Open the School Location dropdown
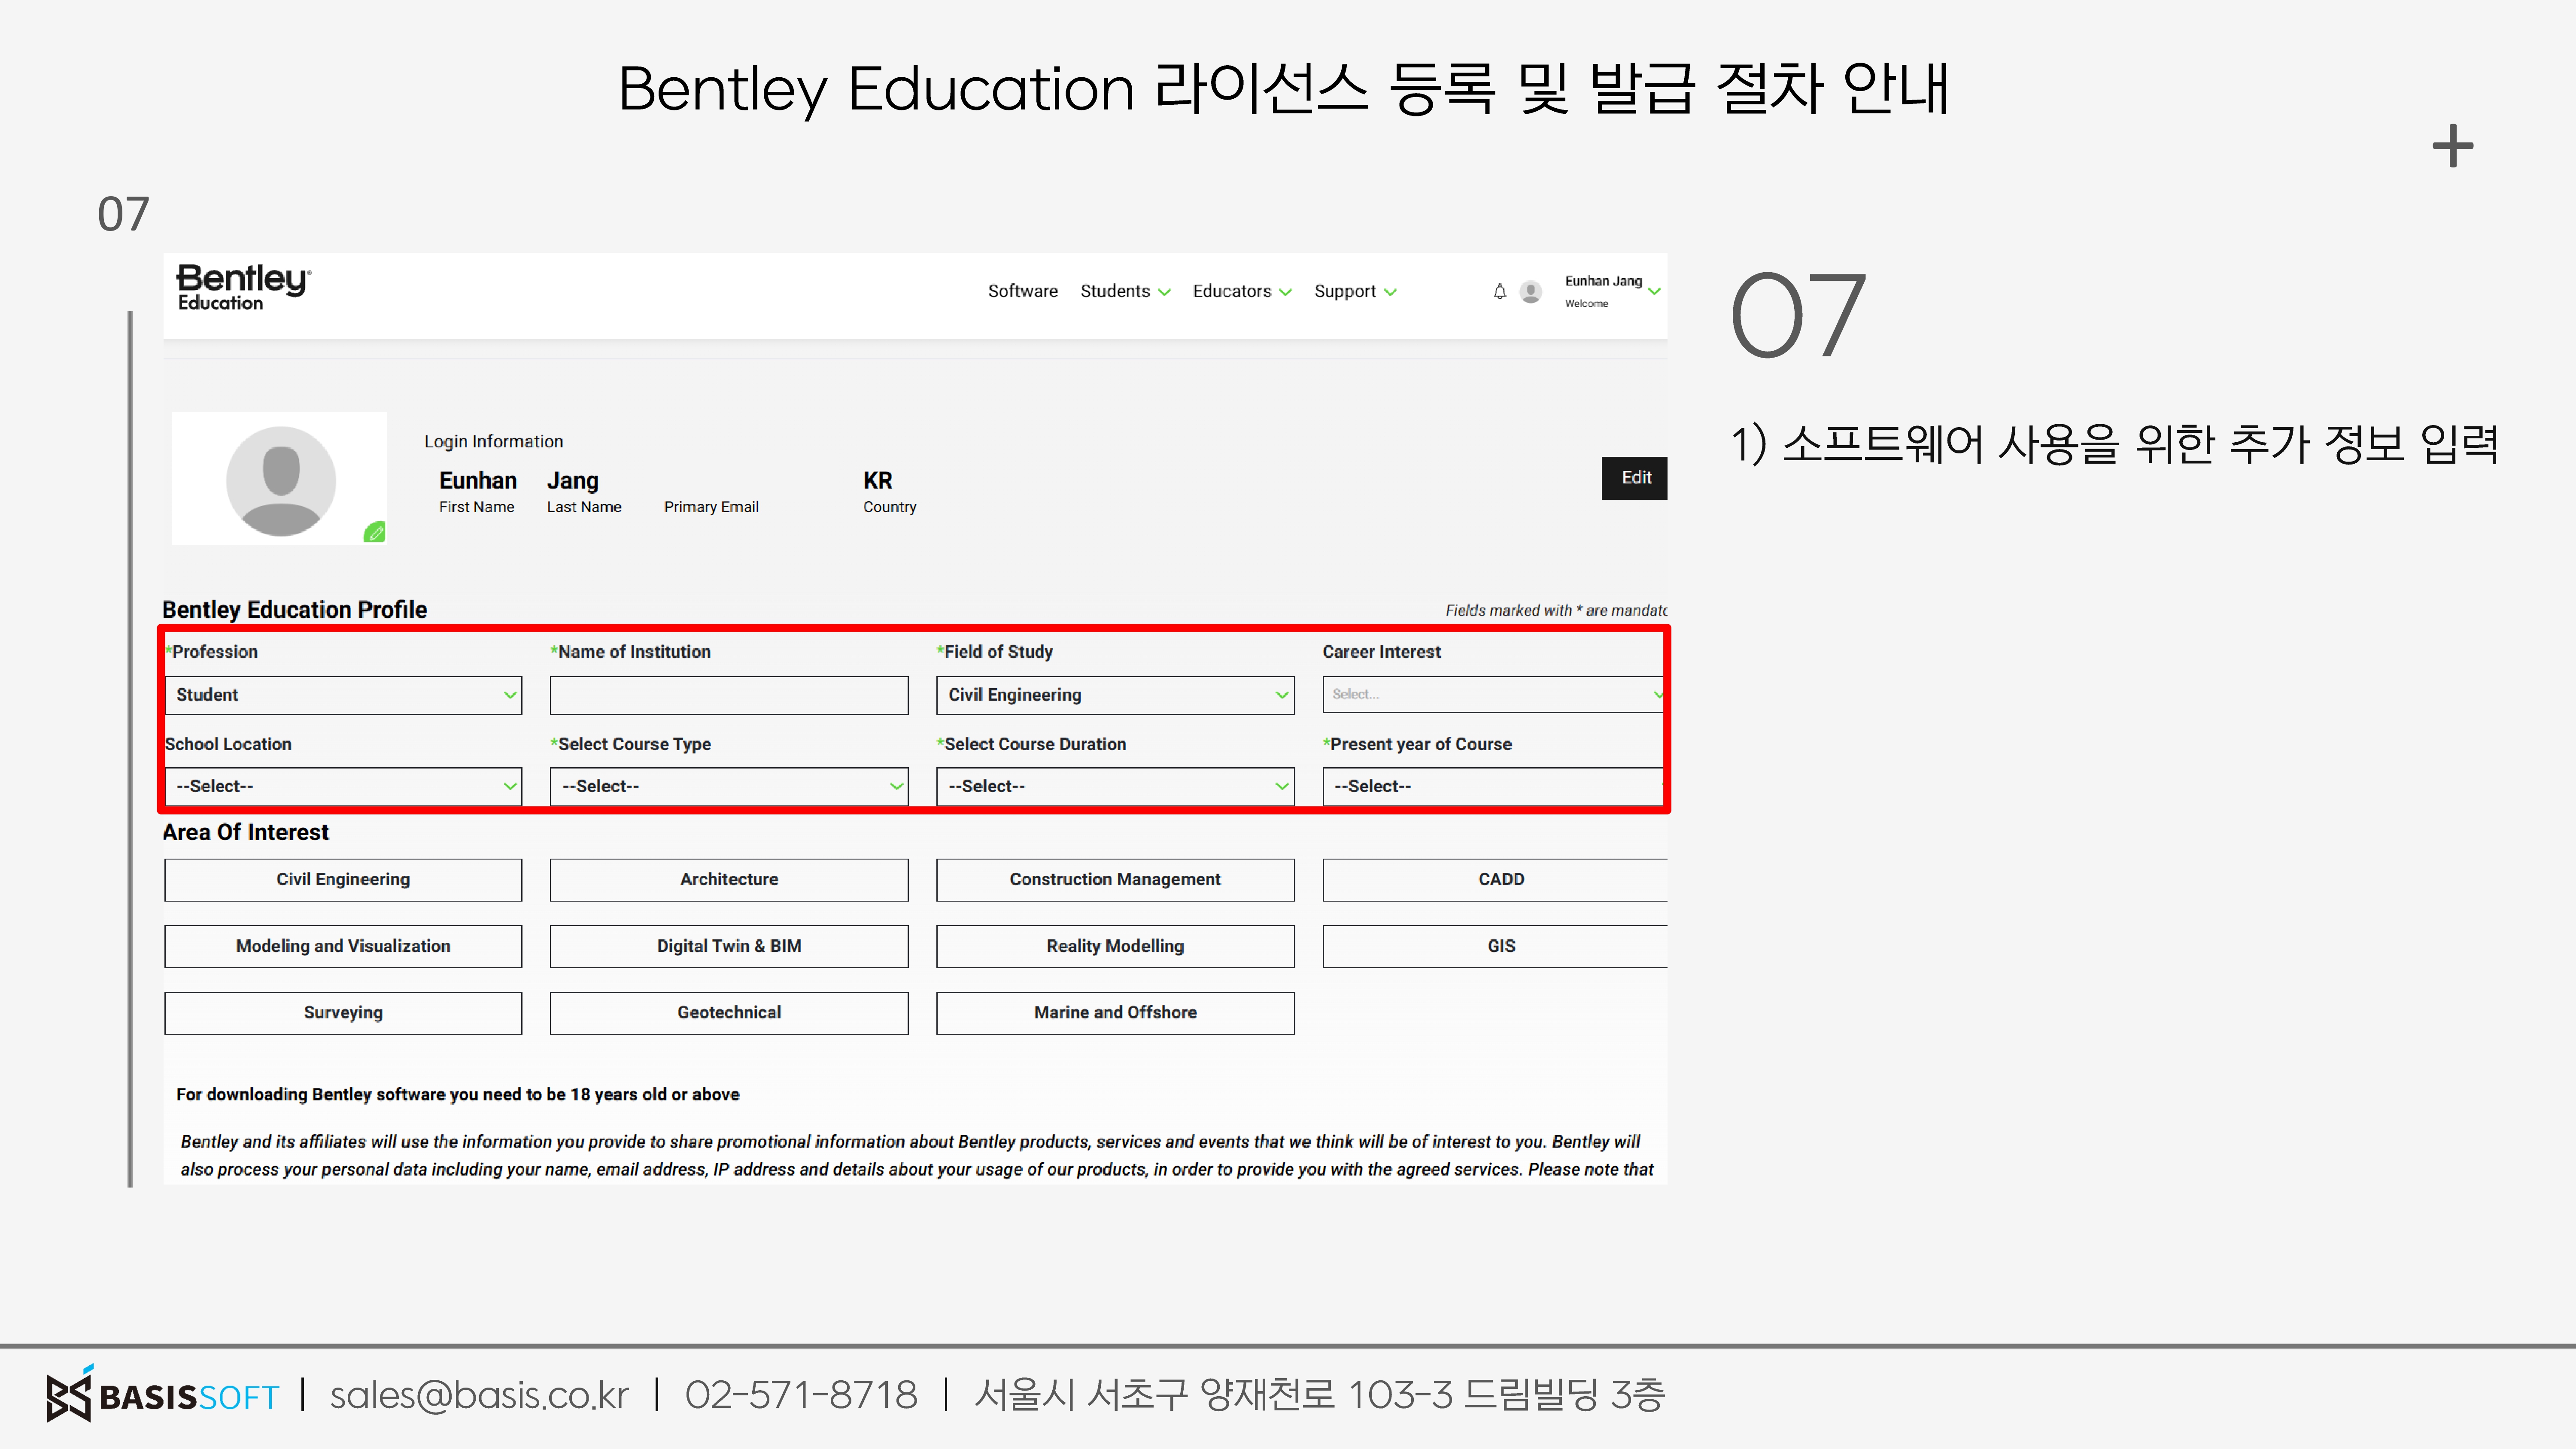The width and height of the screenshot is (2576, 1449). (343, 786)
